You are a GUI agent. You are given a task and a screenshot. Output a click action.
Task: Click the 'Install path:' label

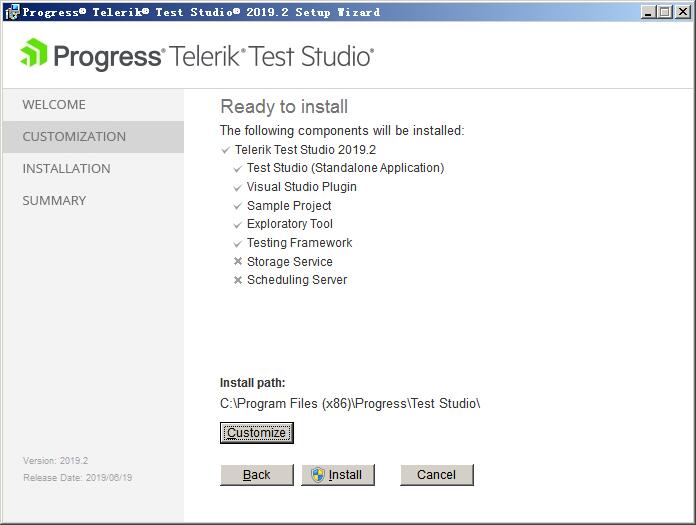(x=253, y=383)
